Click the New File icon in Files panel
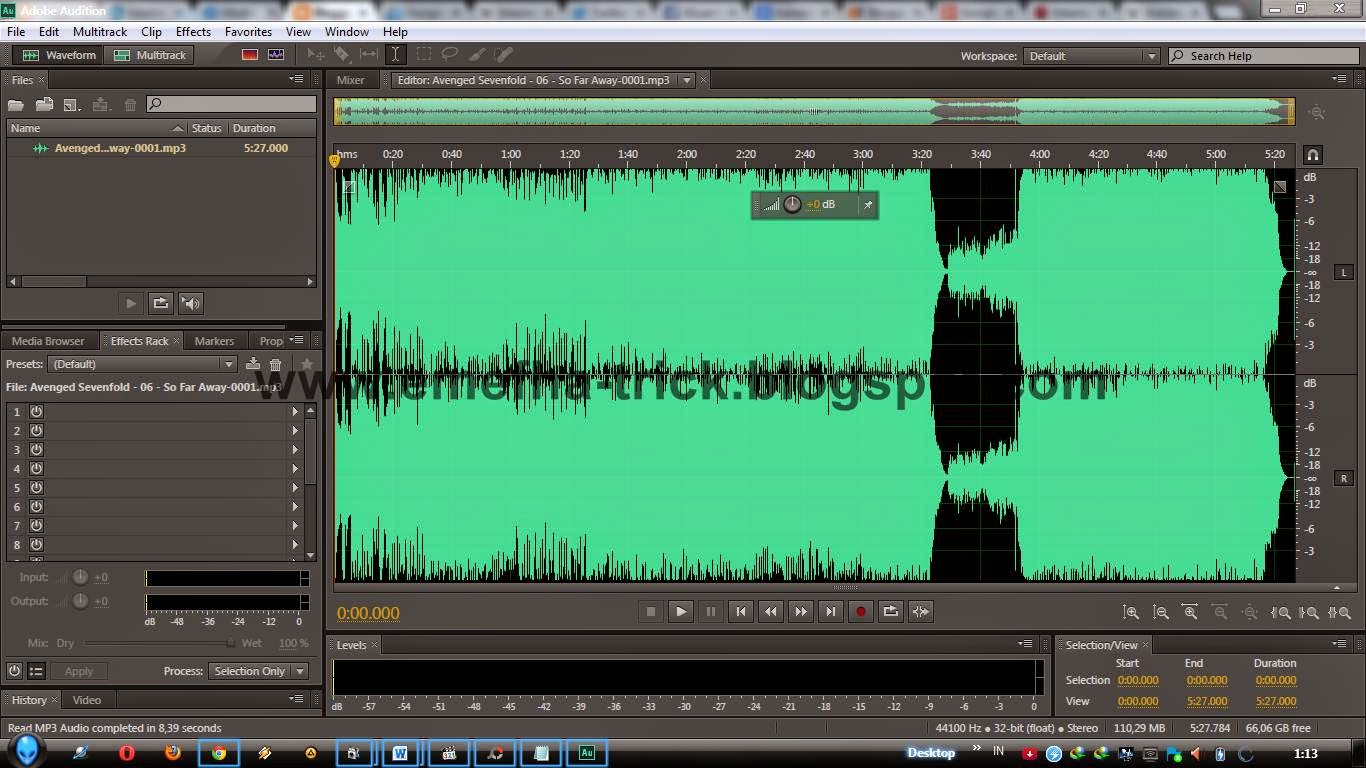This screenshot has height=768, width=1366. (x=72, y=104)
